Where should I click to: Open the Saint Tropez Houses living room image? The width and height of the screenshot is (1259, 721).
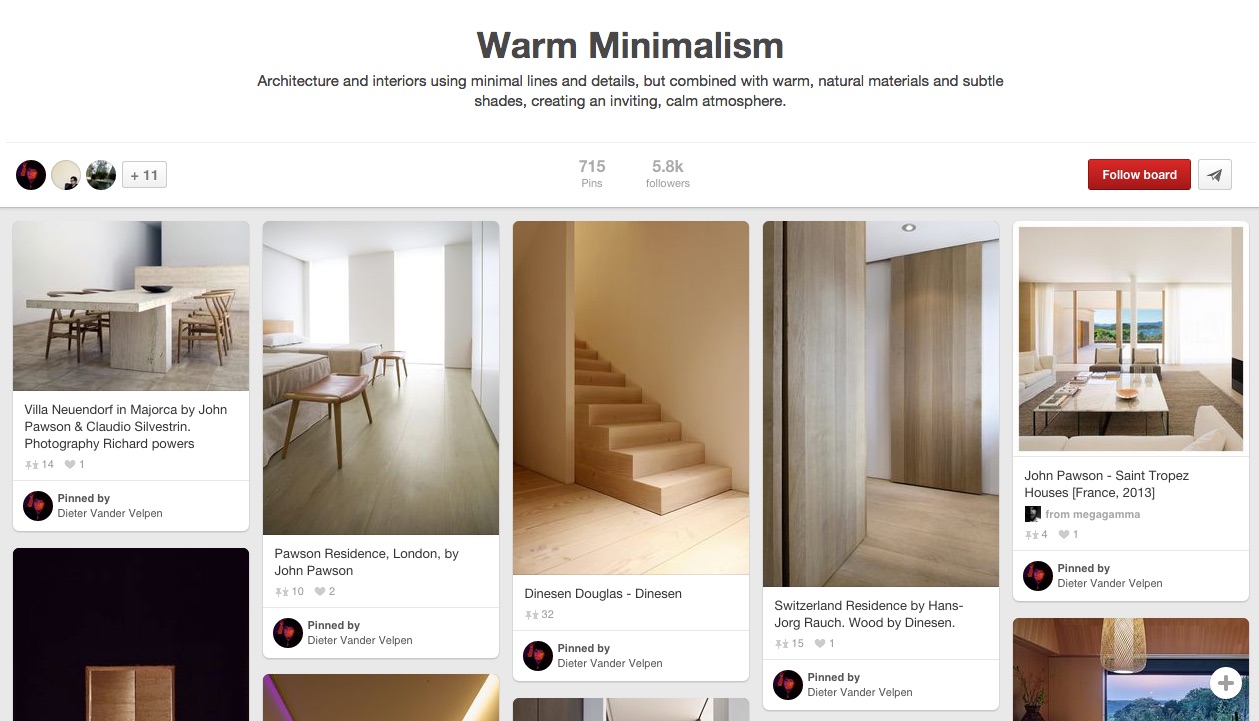[1131, 339]
